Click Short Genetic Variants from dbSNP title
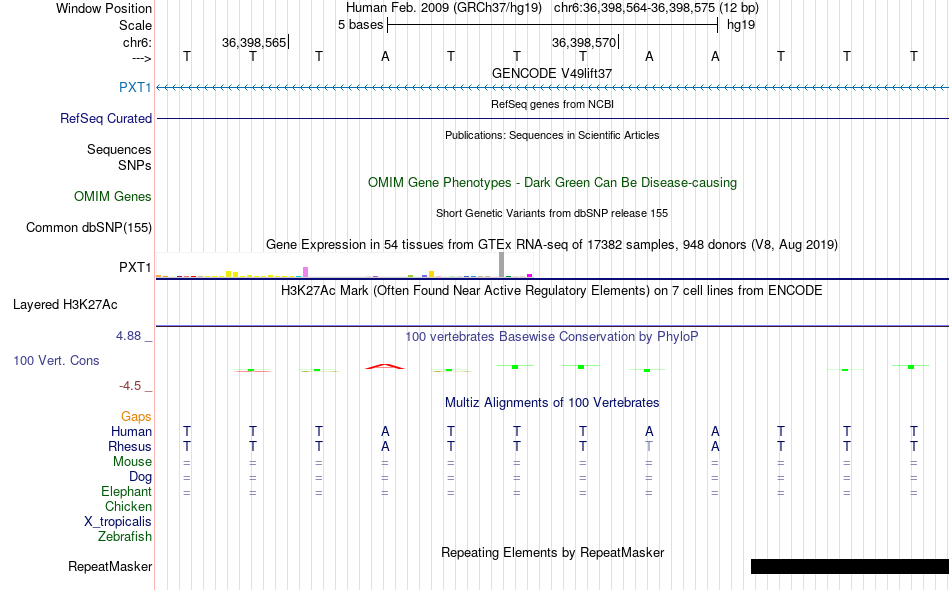 coord(552,213)
